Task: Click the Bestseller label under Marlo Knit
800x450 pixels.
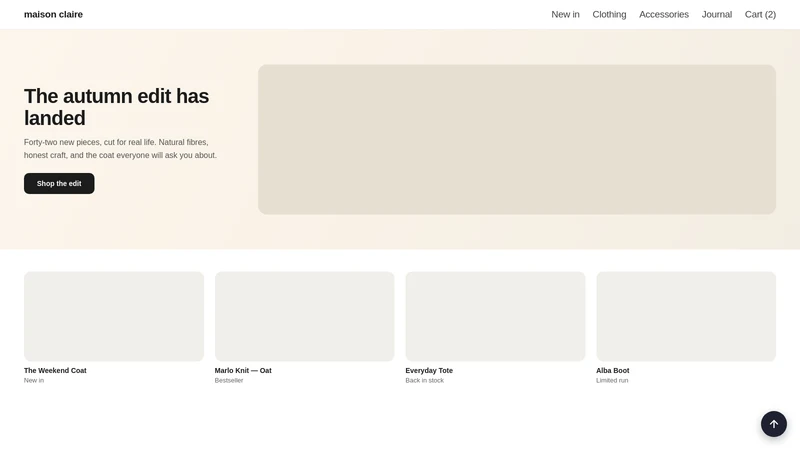Action: pos(229,381)
